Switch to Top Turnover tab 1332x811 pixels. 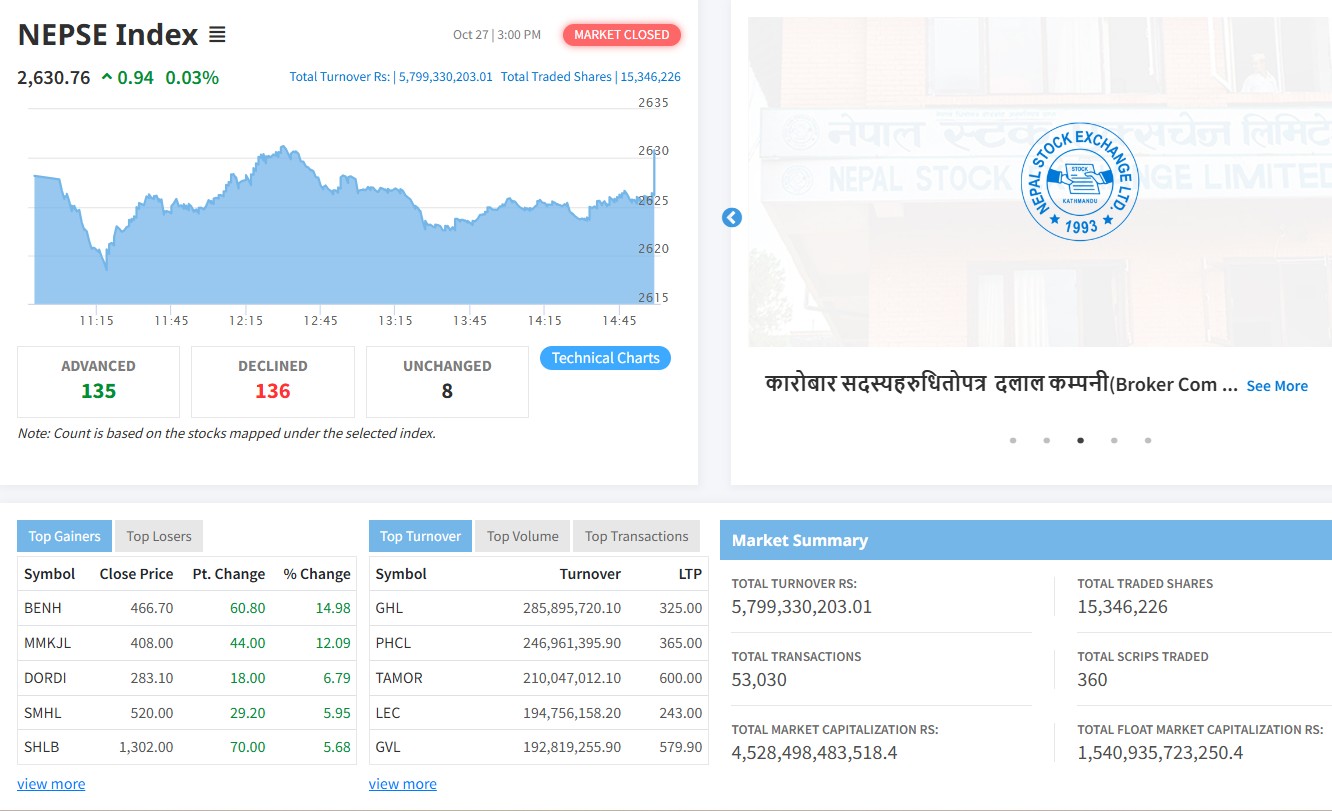click(x=420, y=536)
